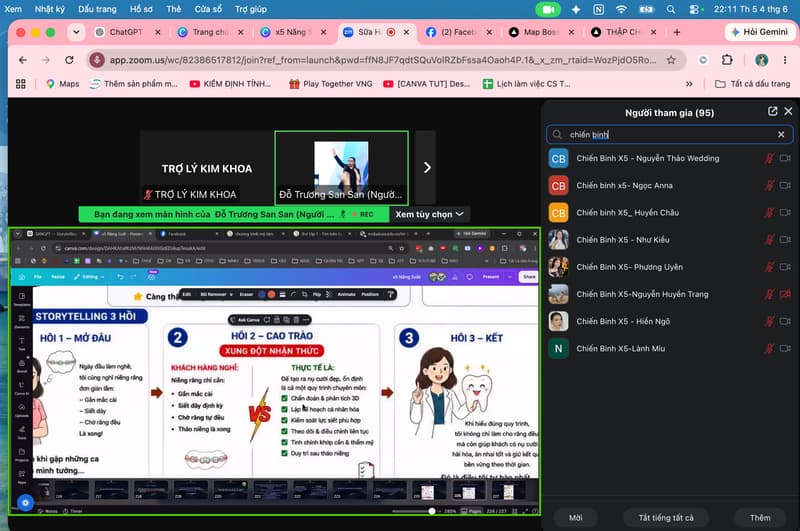Open the Tất cả dấu trang folder
Viewport: 800px width, 531px height.
coord(753,84)
